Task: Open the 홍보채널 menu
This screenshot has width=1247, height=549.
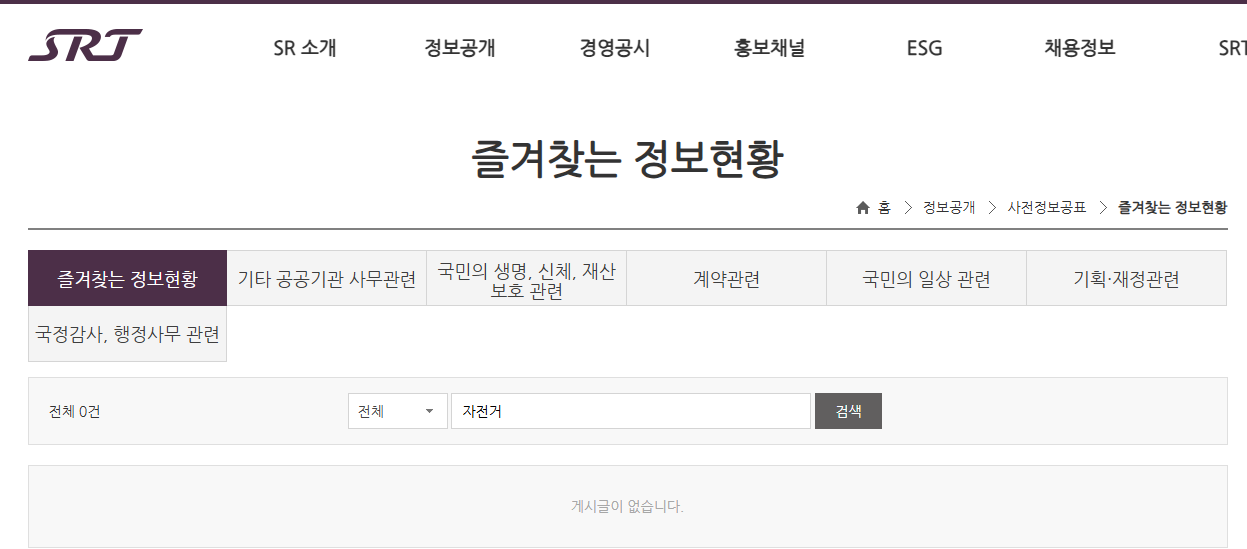Action: pos(769,48)
